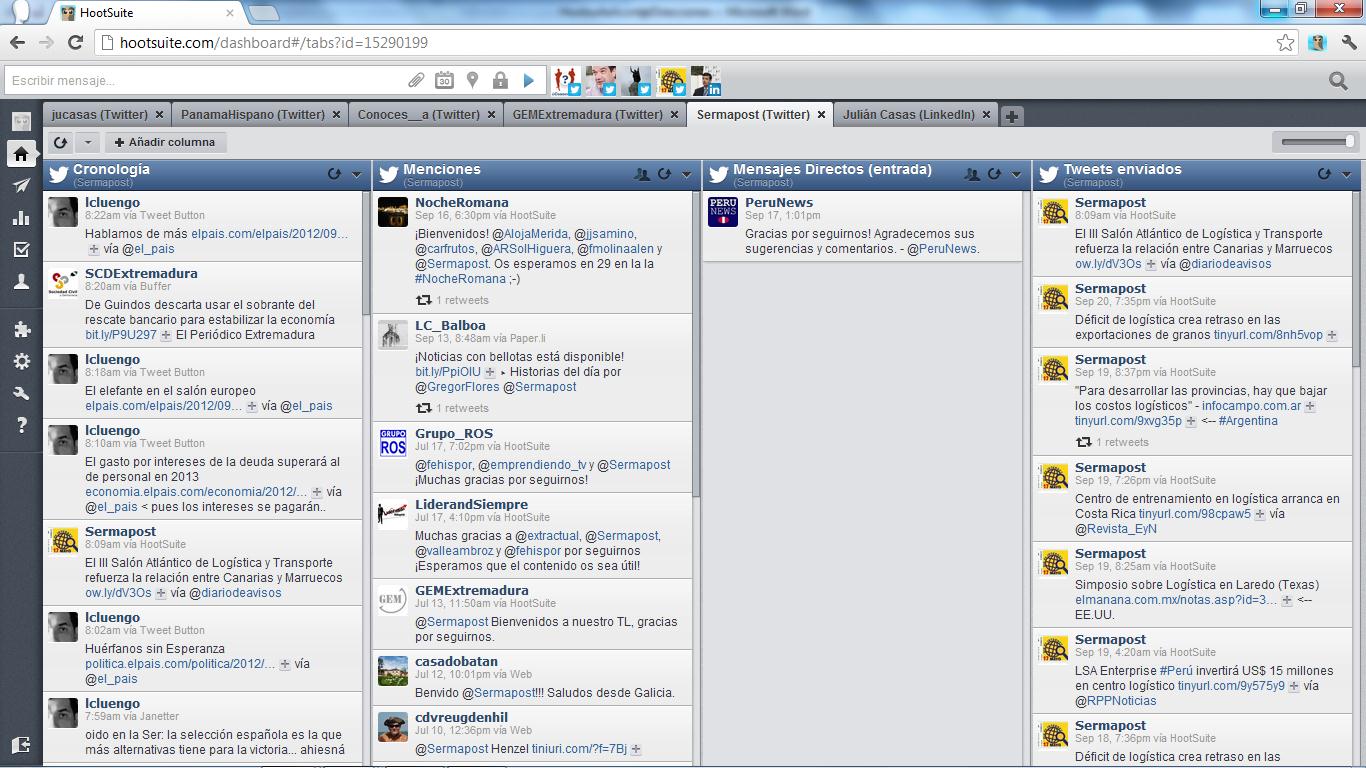This screenshot has height=768, width=1366.
Task: Click the add new tab plus icon
Action: point(1012,116)
